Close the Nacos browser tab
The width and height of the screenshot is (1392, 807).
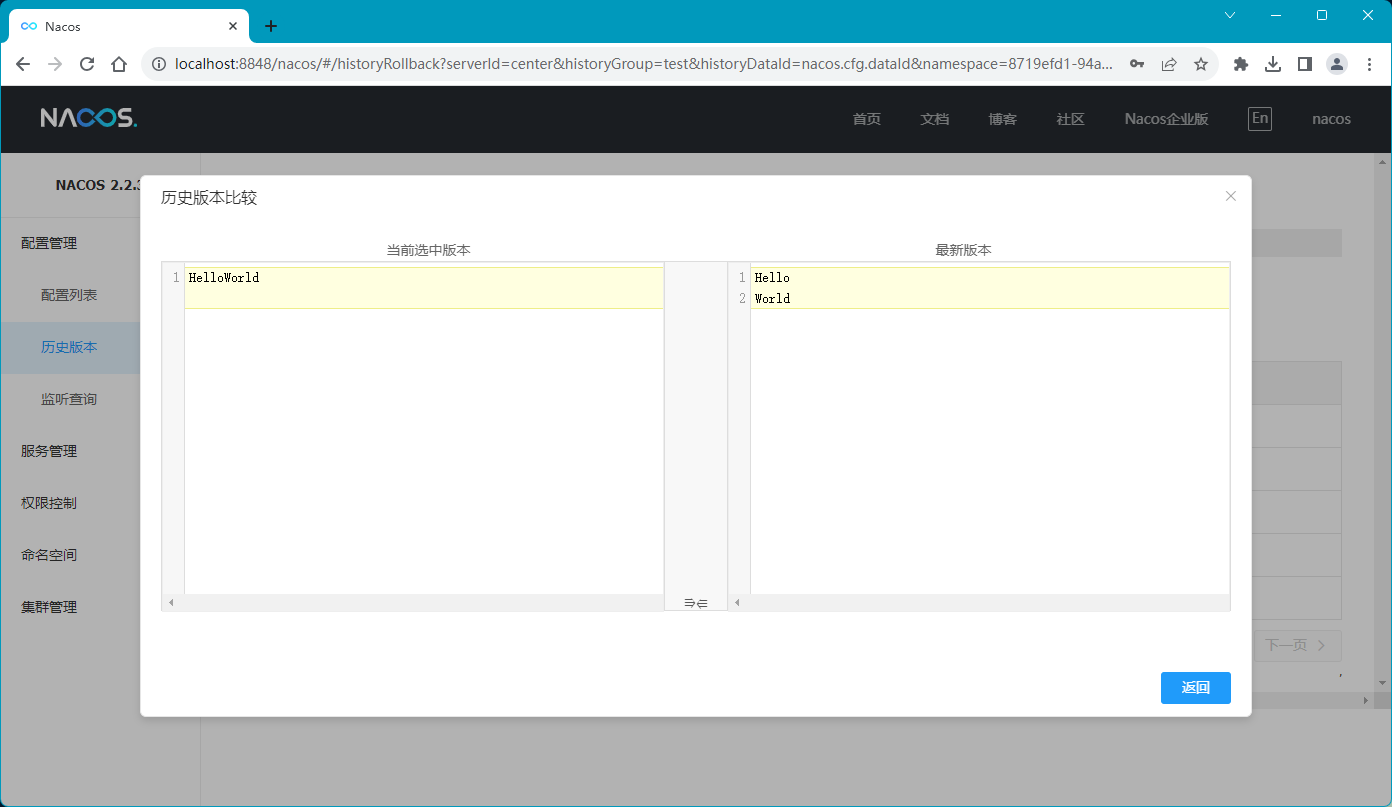tap(233, 26)
